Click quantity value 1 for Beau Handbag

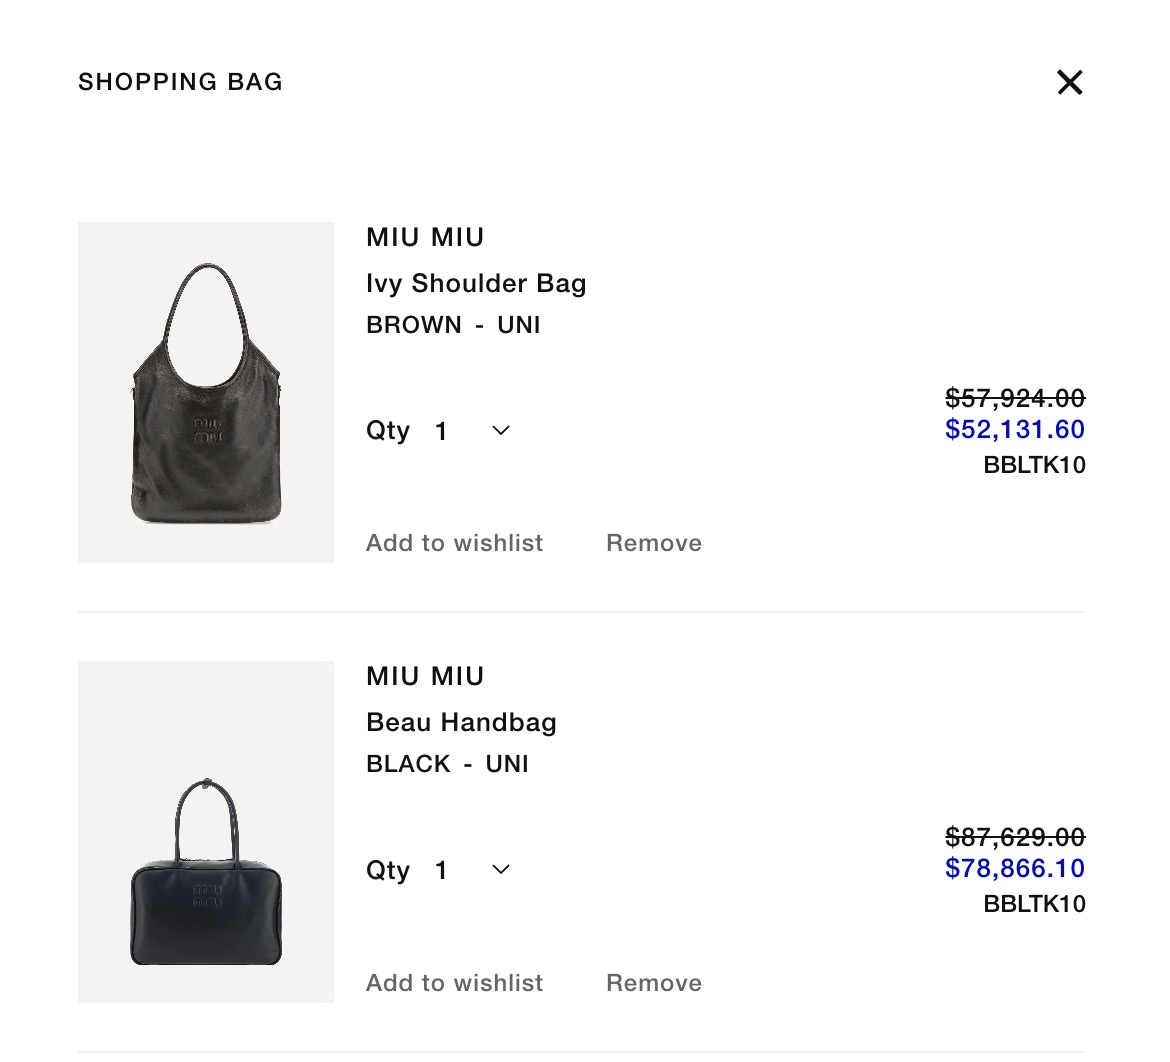coord(441,870)
